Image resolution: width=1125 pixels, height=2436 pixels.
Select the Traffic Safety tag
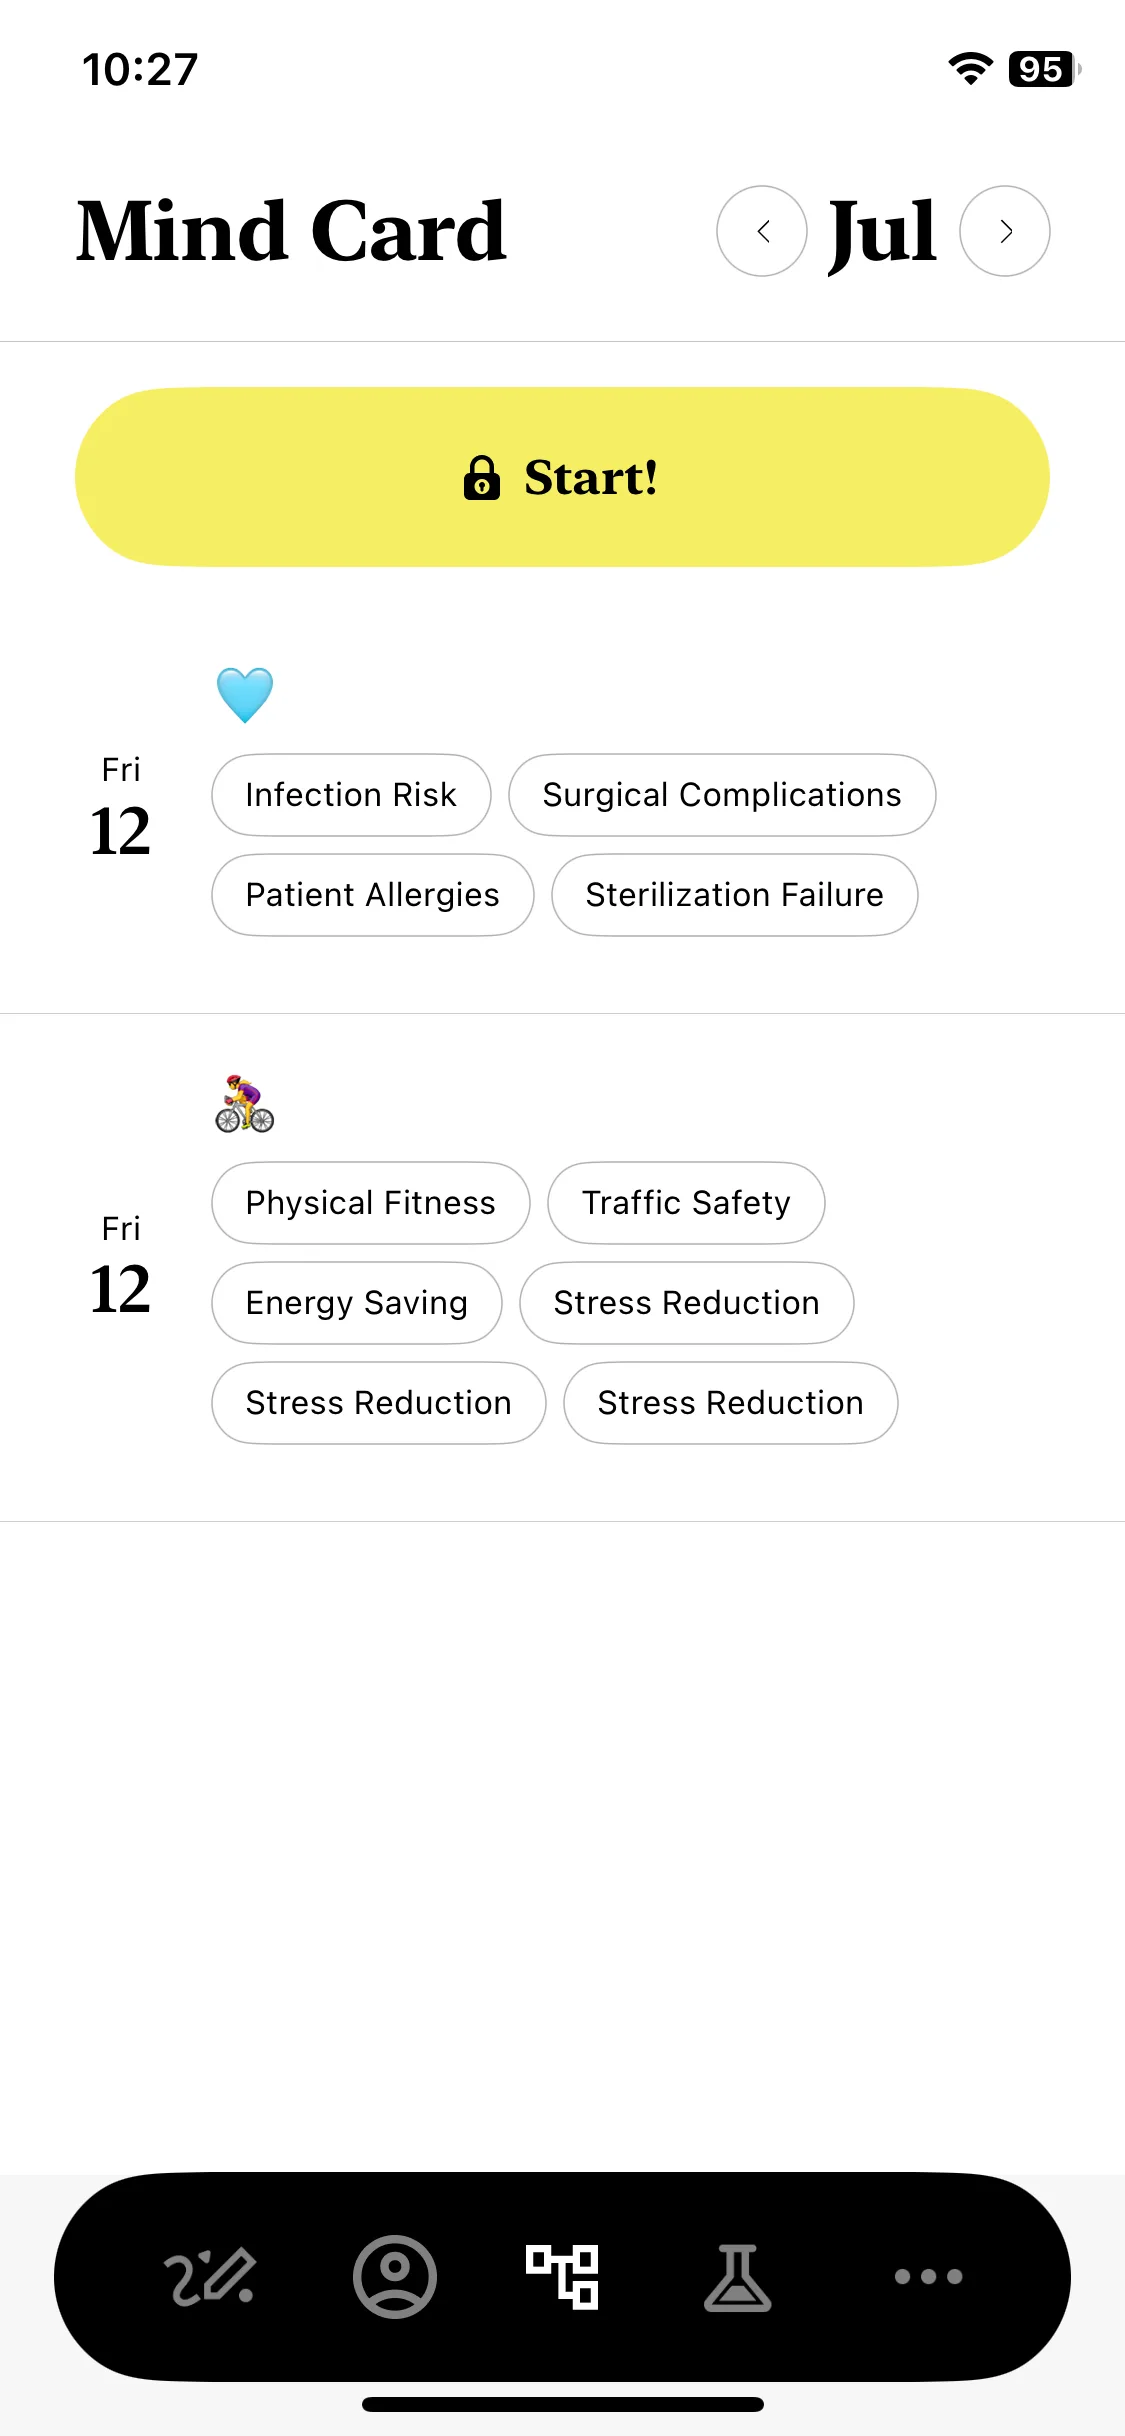tap(686, 1203)
